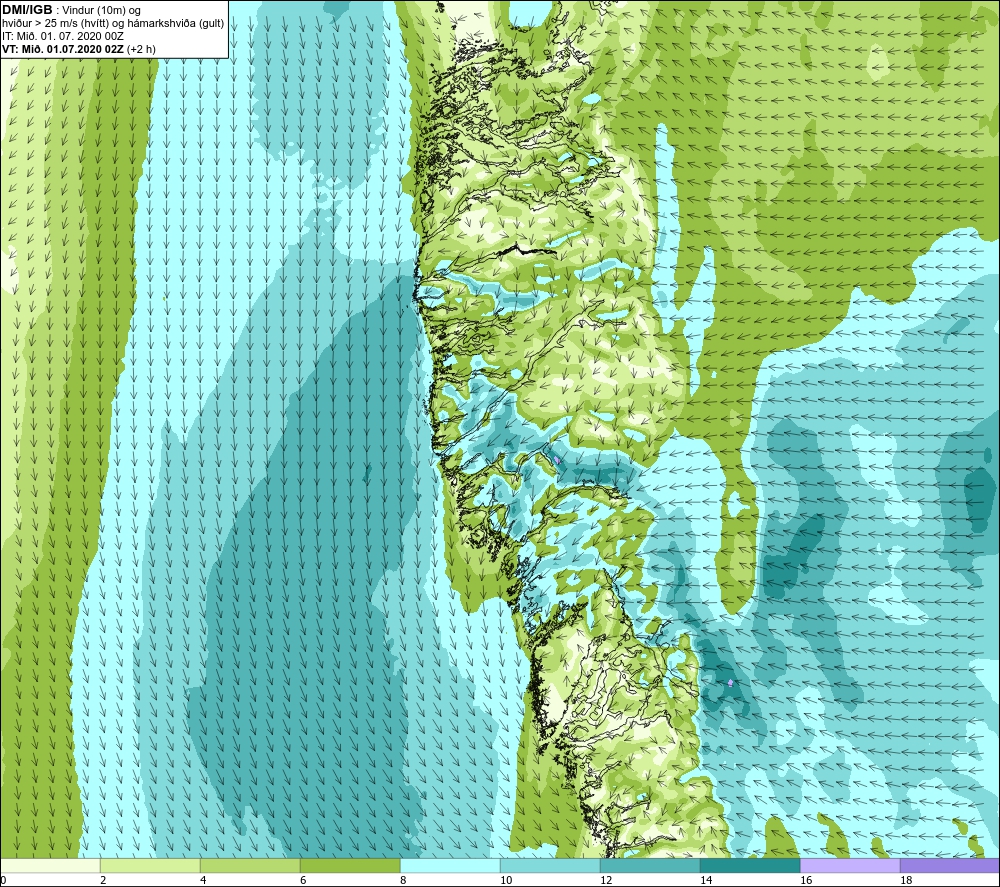Click the legend scale value 12

[606, 880]
